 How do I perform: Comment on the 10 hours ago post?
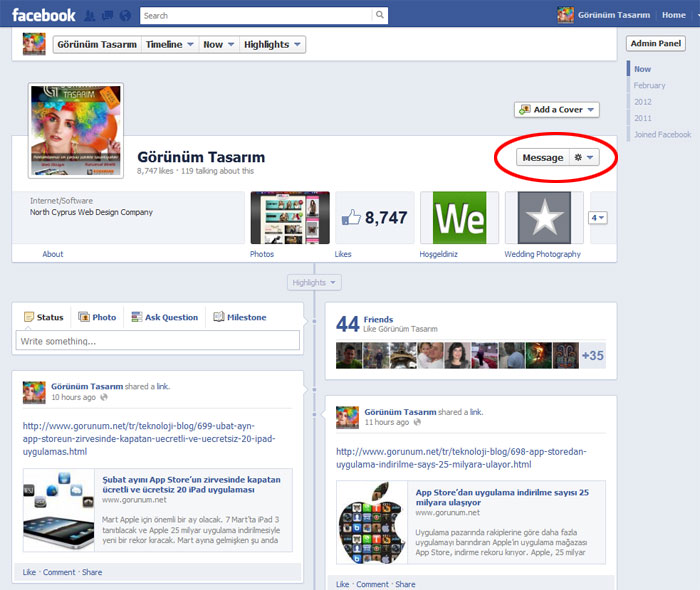(x=59, y=572)
